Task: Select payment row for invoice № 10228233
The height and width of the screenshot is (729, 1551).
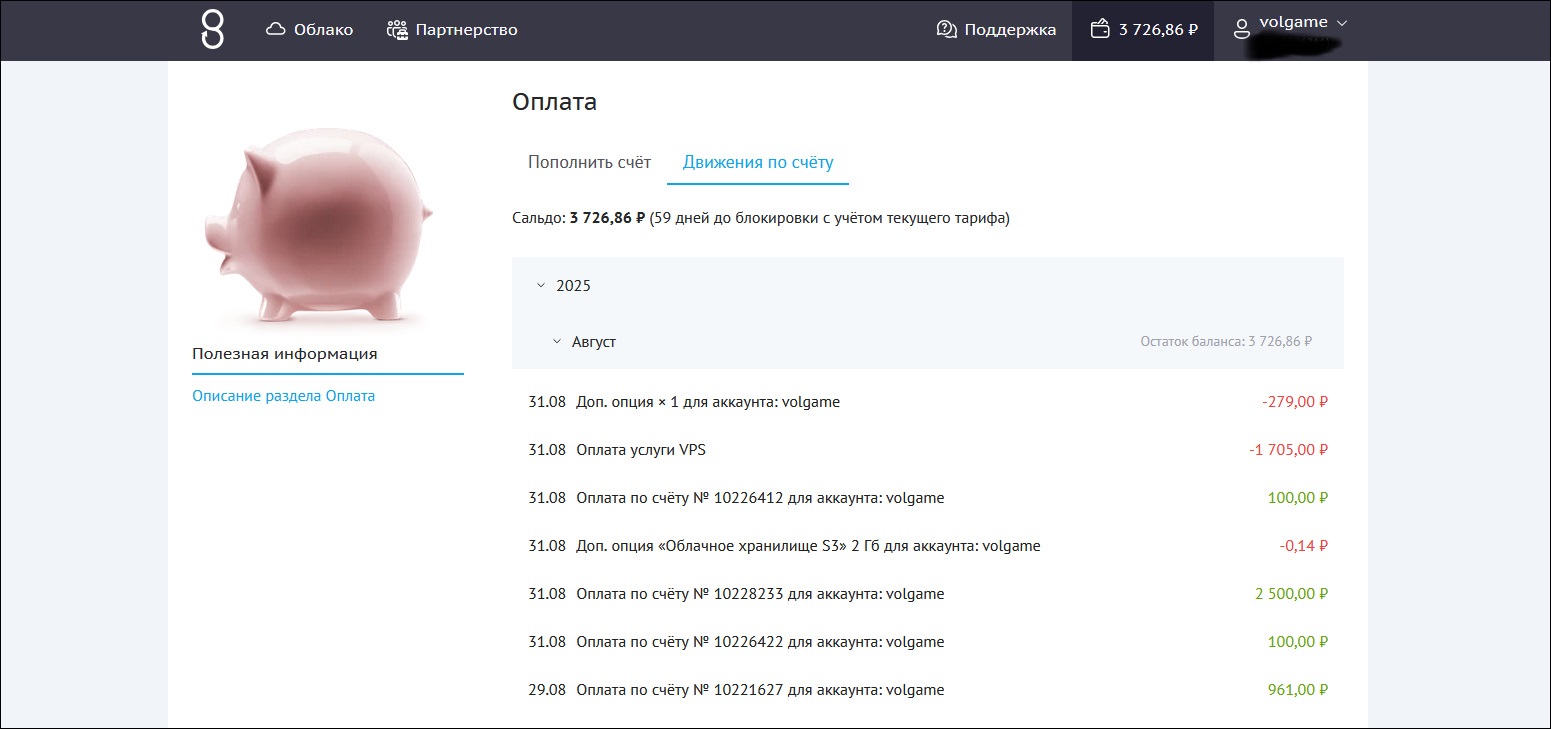Action: pos(928,594)
